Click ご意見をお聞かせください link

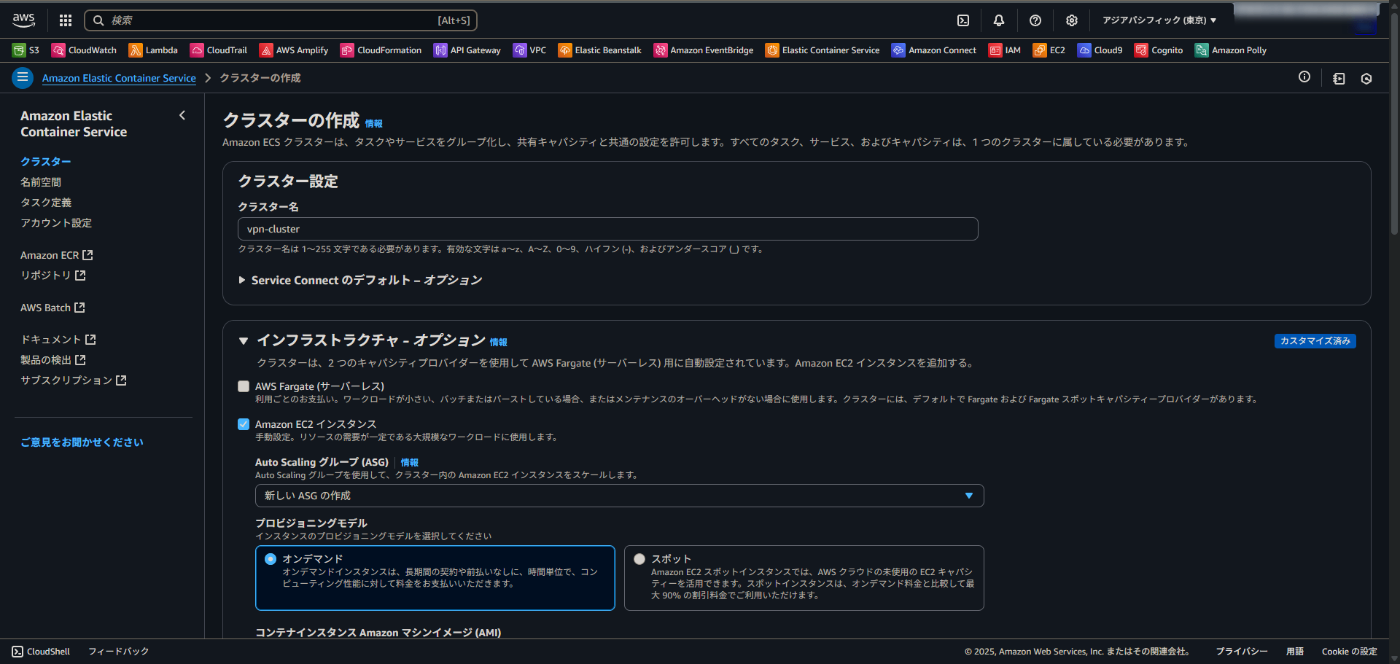pyautogui.click(x=81, y=442)
